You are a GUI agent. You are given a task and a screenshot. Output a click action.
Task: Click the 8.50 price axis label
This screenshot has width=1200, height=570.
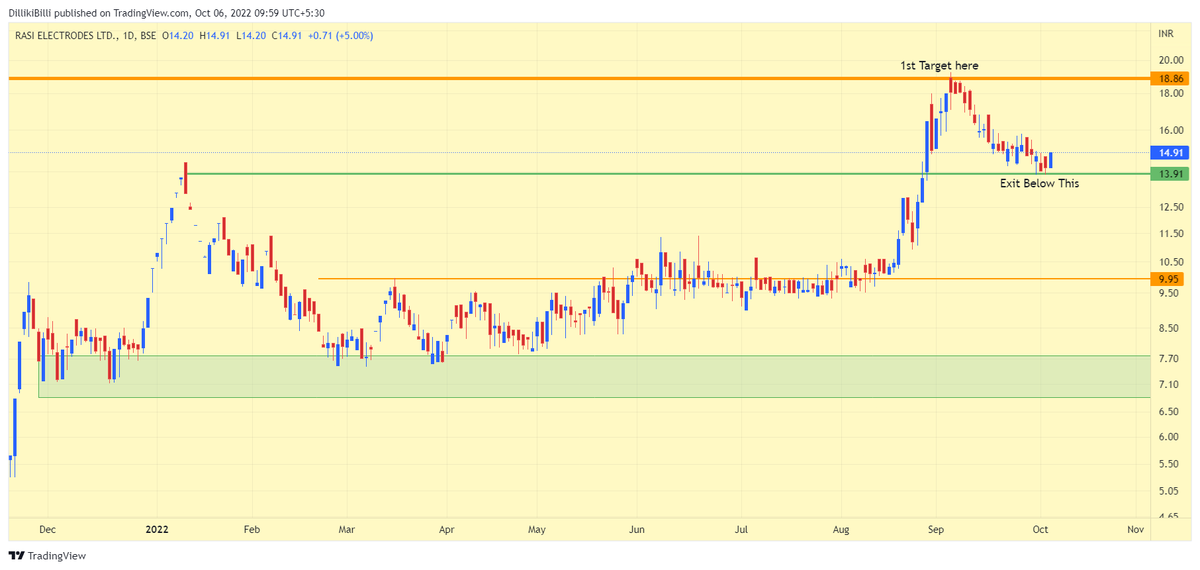coord(1169,329)
